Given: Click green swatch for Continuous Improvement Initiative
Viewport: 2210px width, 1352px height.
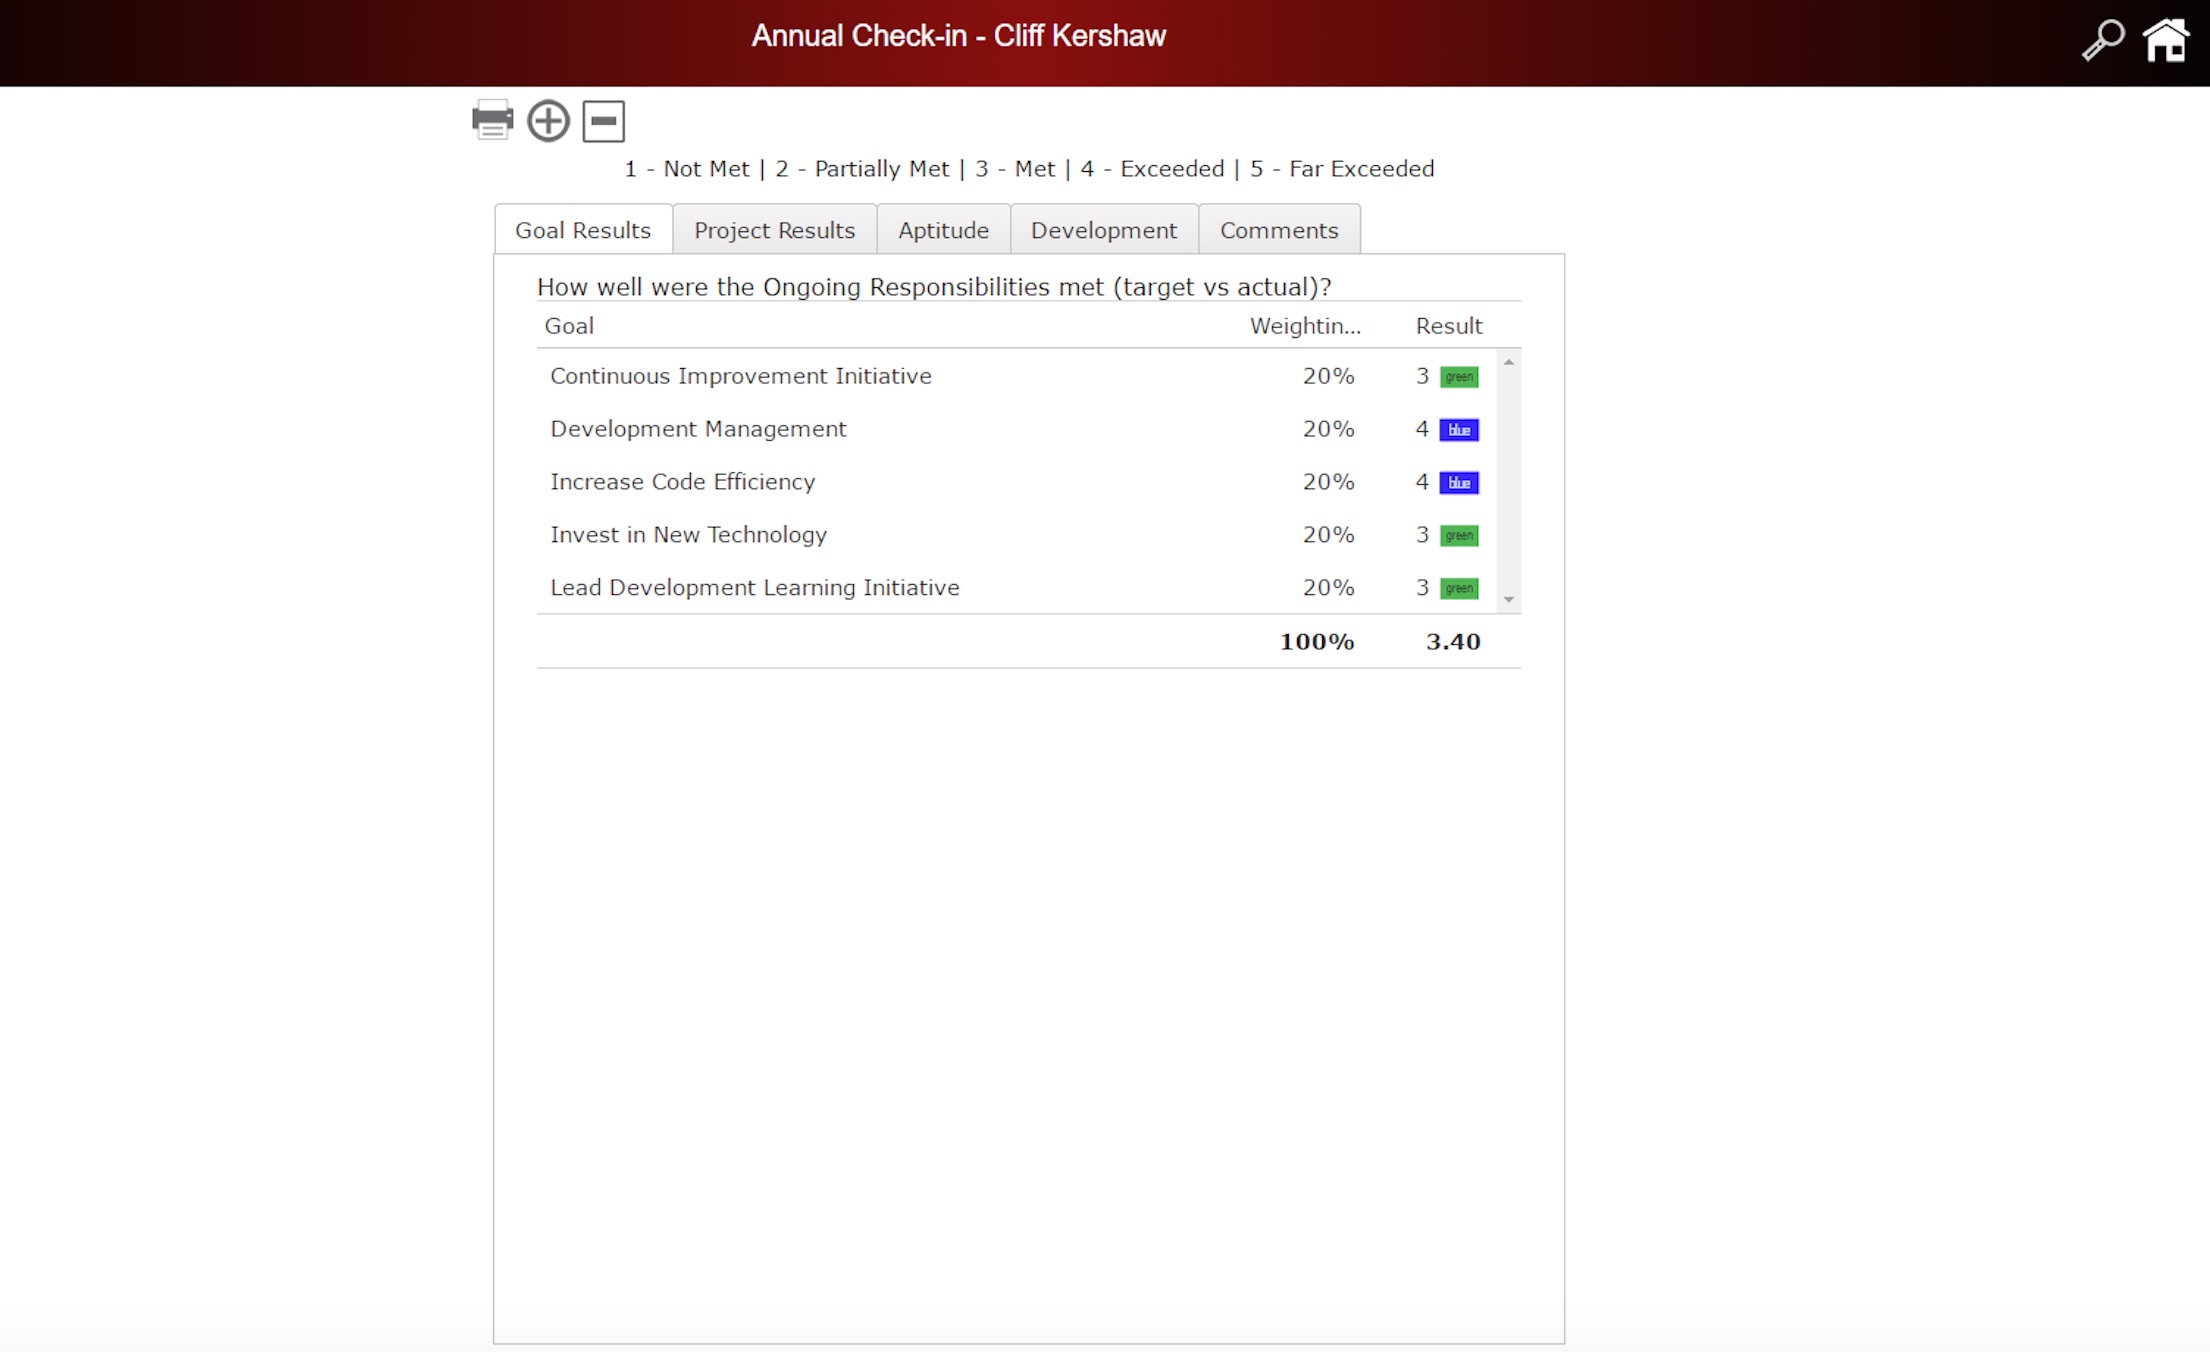Looking at the screenshot, I should click(x=1458, y=377).
